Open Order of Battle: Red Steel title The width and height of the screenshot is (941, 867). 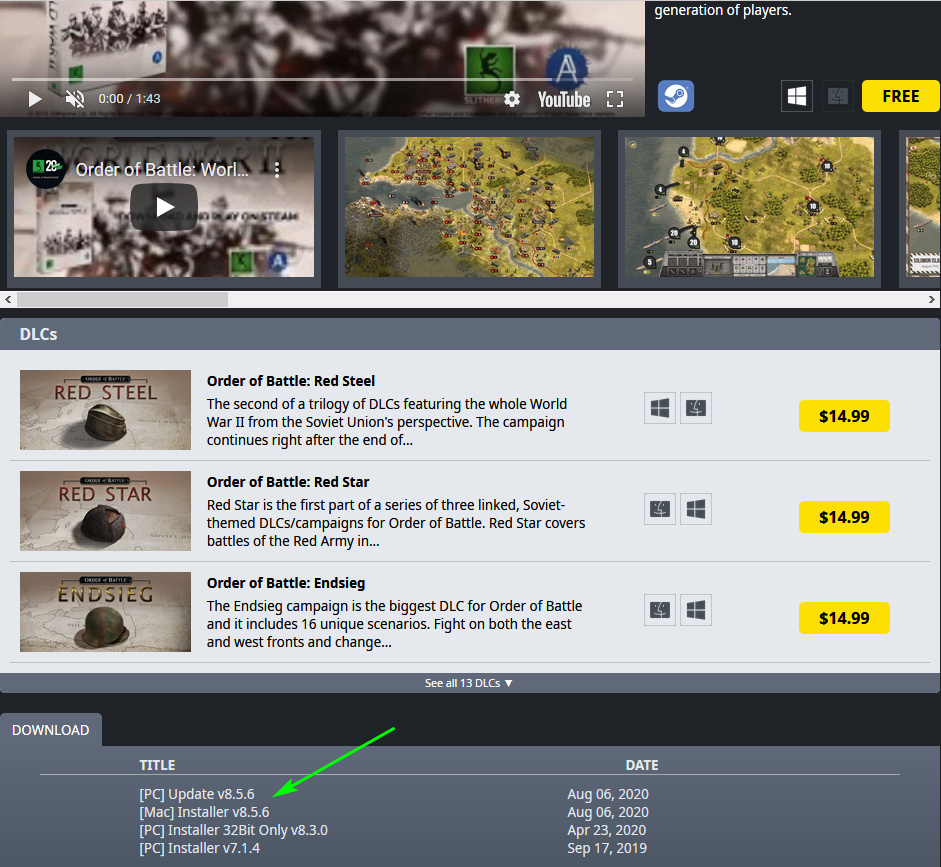click(x=291, y=381)
